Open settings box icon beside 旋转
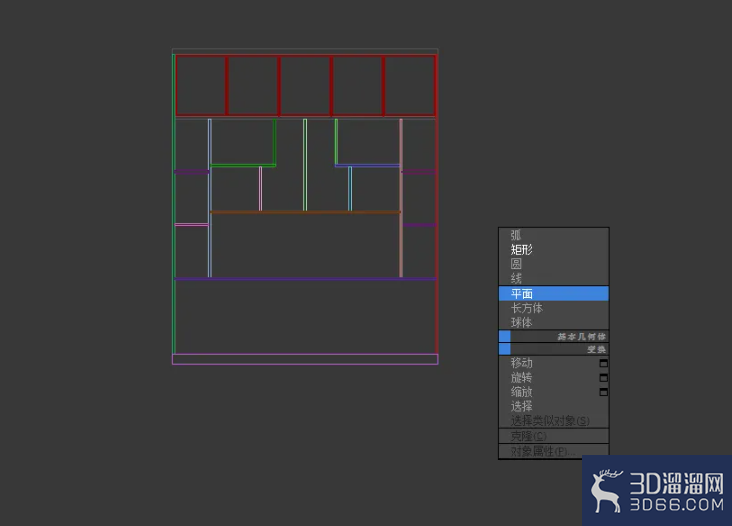 (x=604, y=378)
